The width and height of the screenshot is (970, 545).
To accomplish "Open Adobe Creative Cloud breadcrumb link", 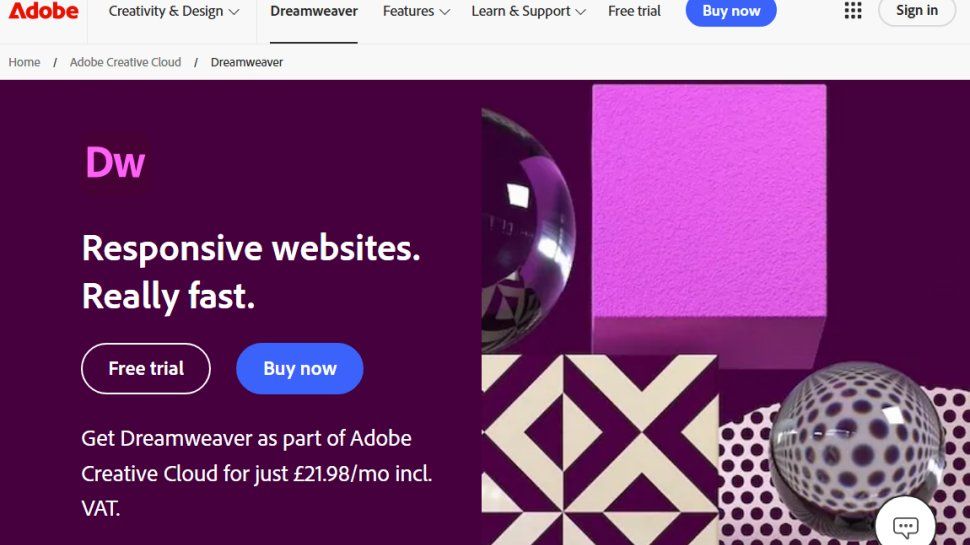I will (125, 62).
